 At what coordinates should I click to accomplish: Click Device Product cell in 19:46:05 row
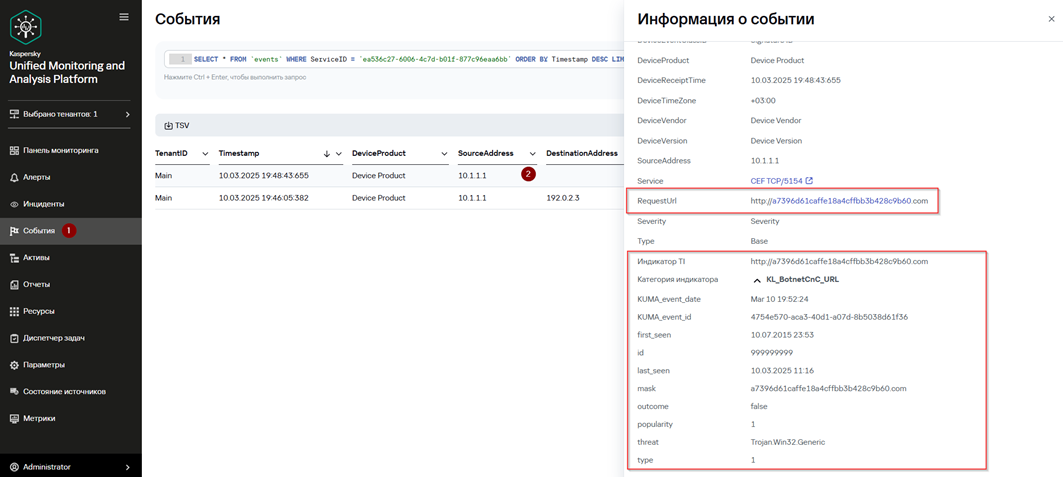coord(378,198)
